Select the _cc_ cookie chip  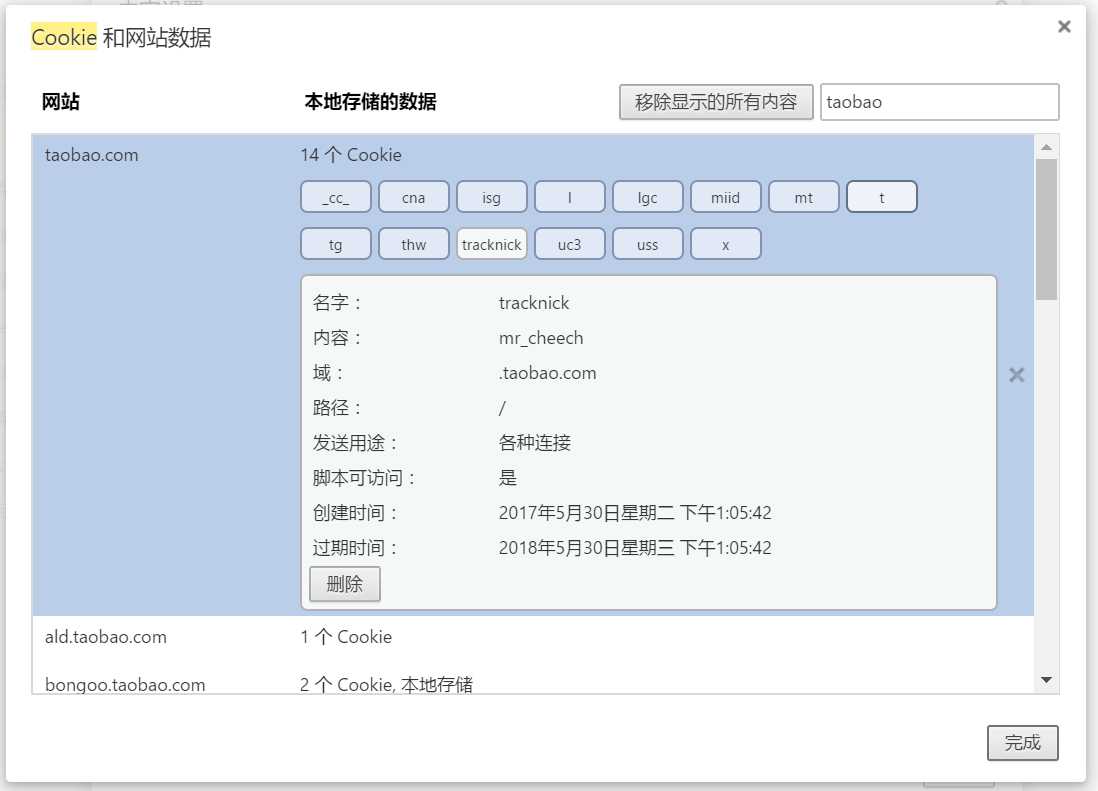coord(335,197)
